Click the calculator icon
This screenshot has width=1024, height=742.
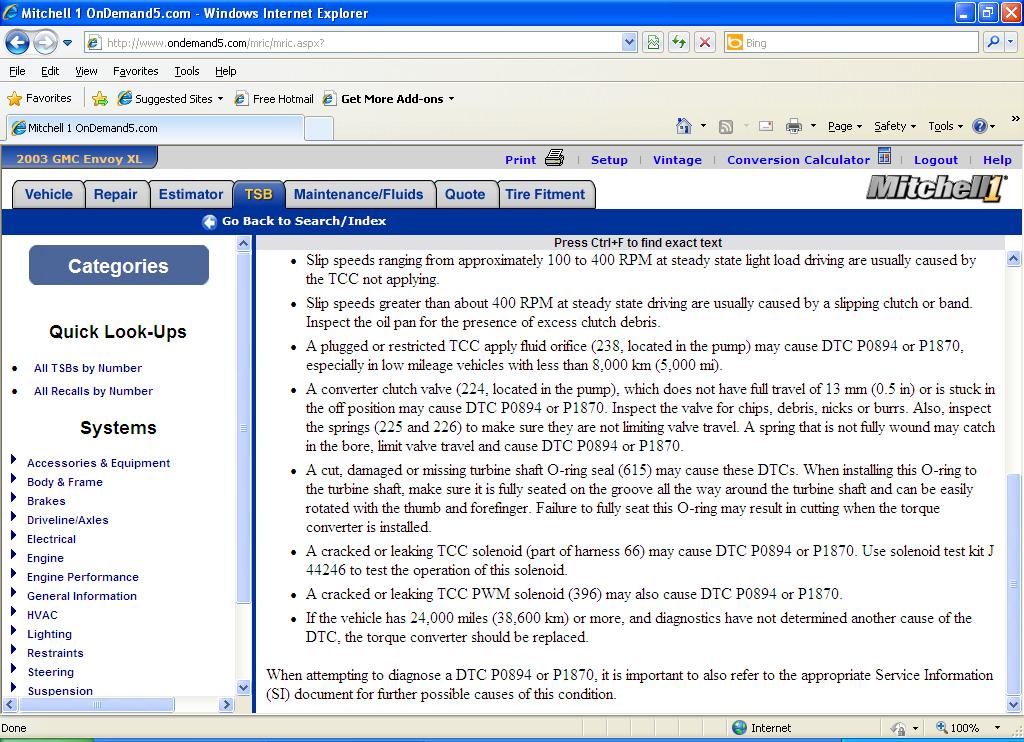tap(884, 156)
